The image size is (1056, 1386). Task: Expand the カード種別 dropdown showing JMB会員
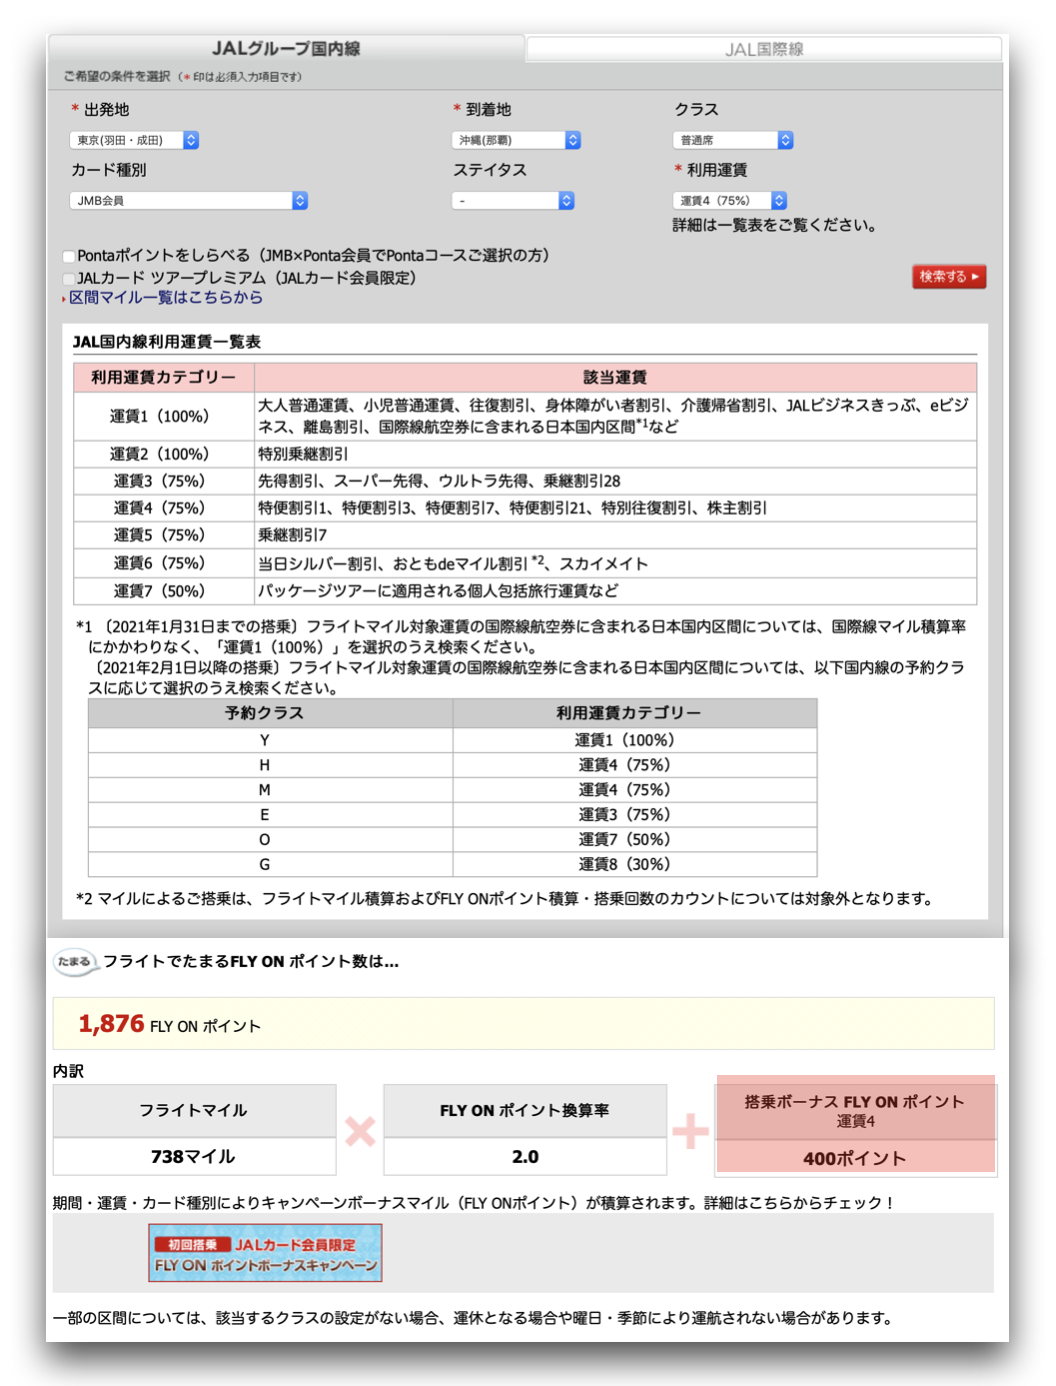[x=189, y=200]
